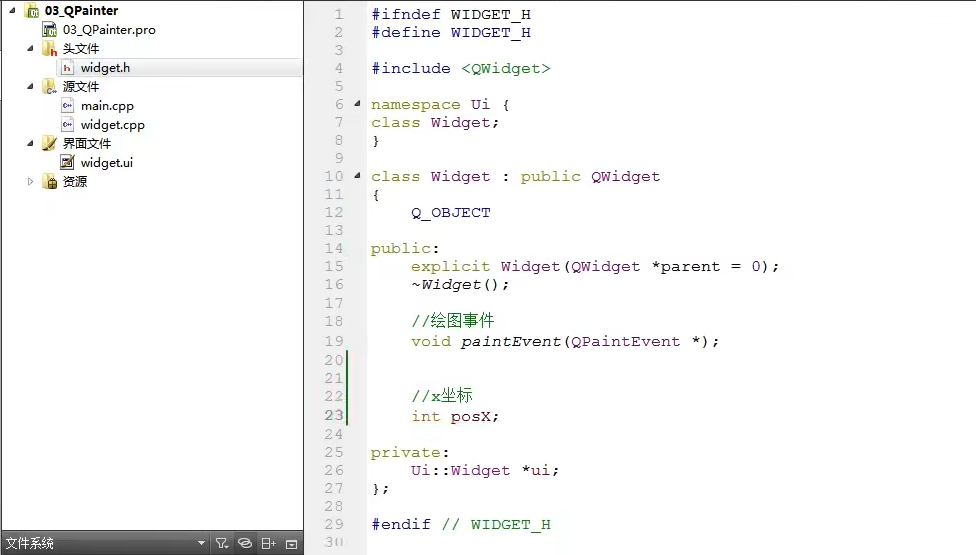Click the '#endif // WIDGET_H' line
This screenshot has height=555, width=976.
(461, 525)
